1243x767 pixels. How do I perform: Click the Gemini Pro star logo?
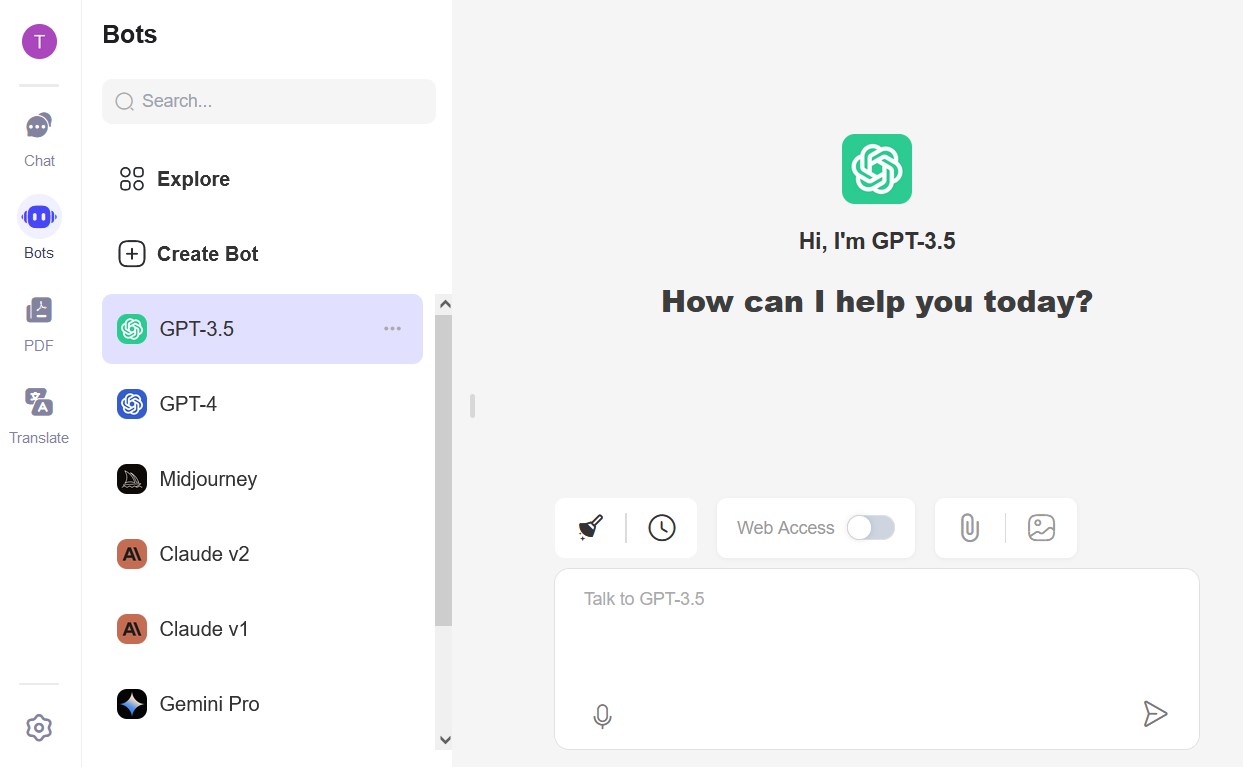[132, 704]
